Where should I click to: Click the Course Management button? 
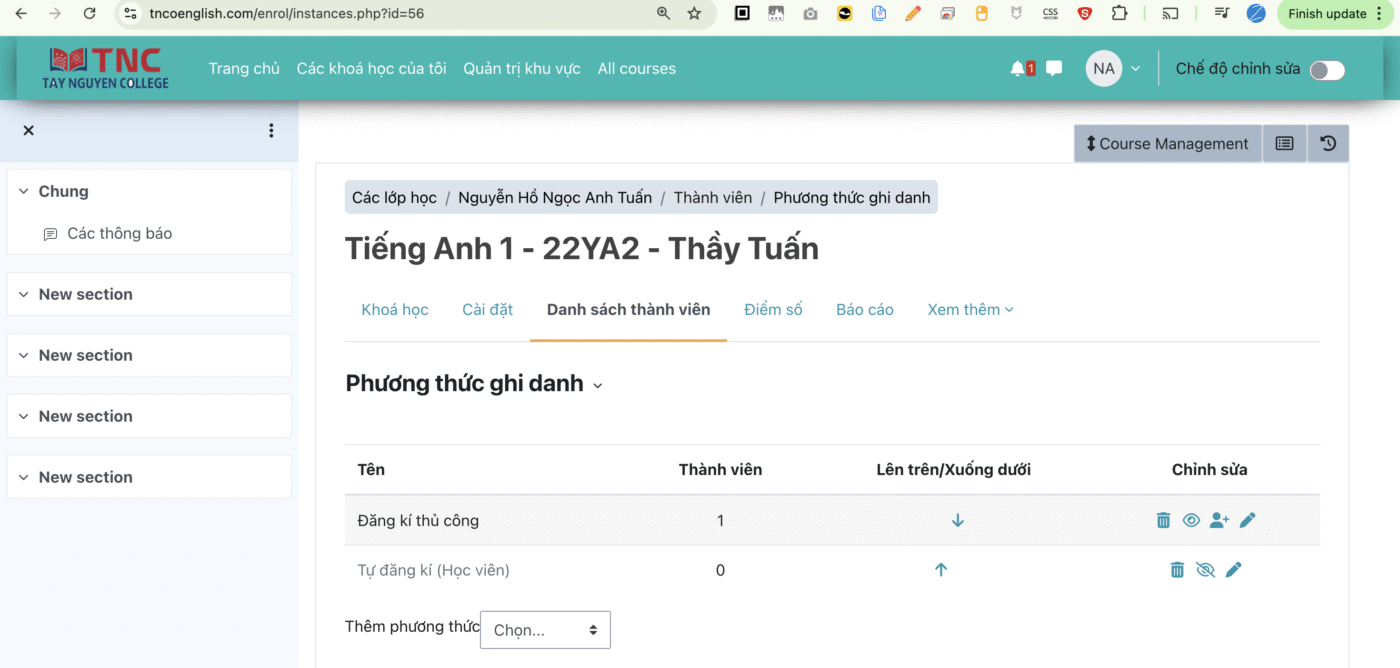pos(1167,144)
